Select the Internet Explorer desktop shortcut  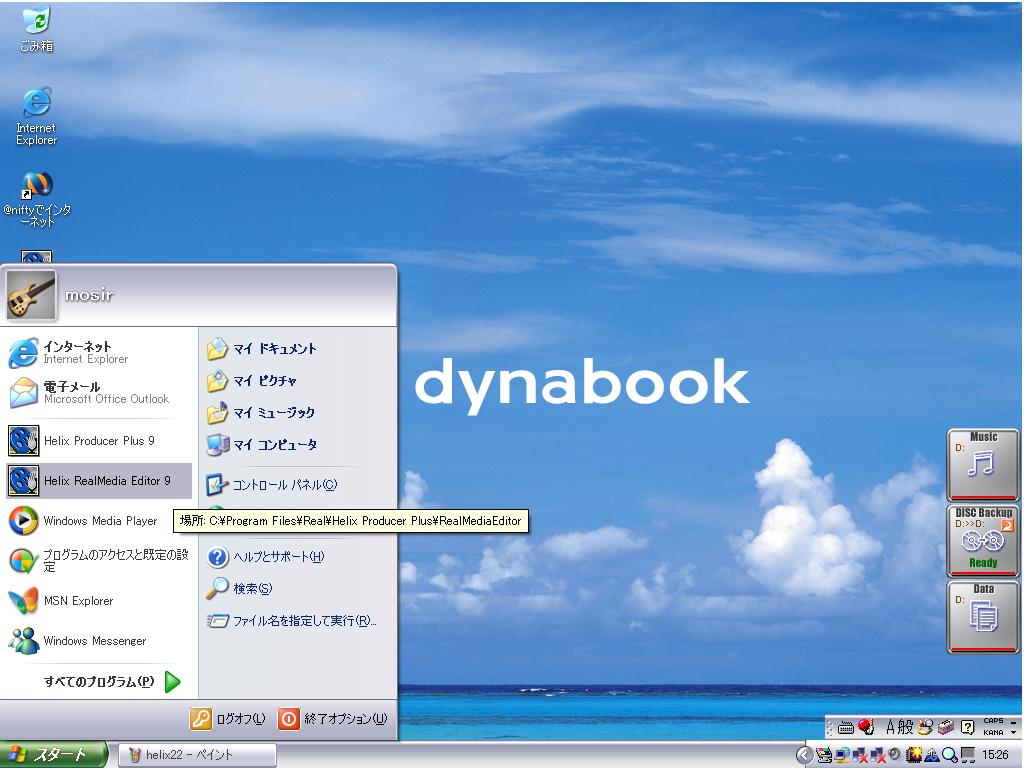(x=37, y=116)
